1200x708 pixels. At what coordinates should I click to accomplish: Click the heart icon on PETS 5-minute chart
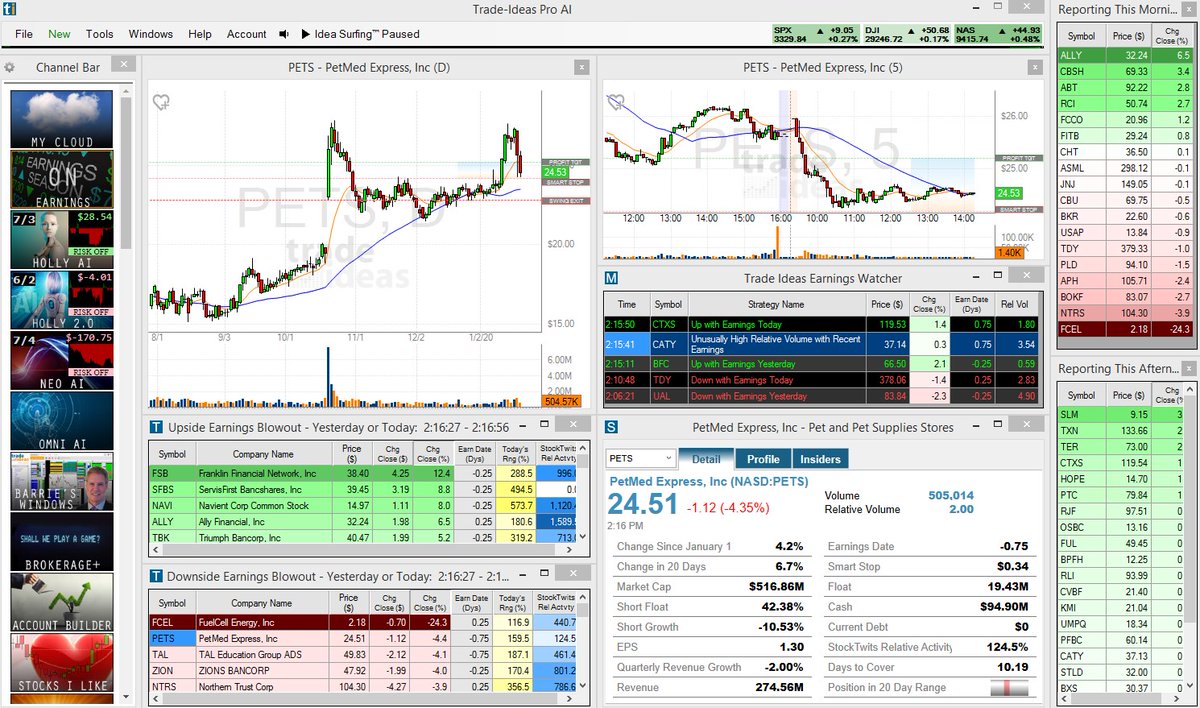pos(616,102)
